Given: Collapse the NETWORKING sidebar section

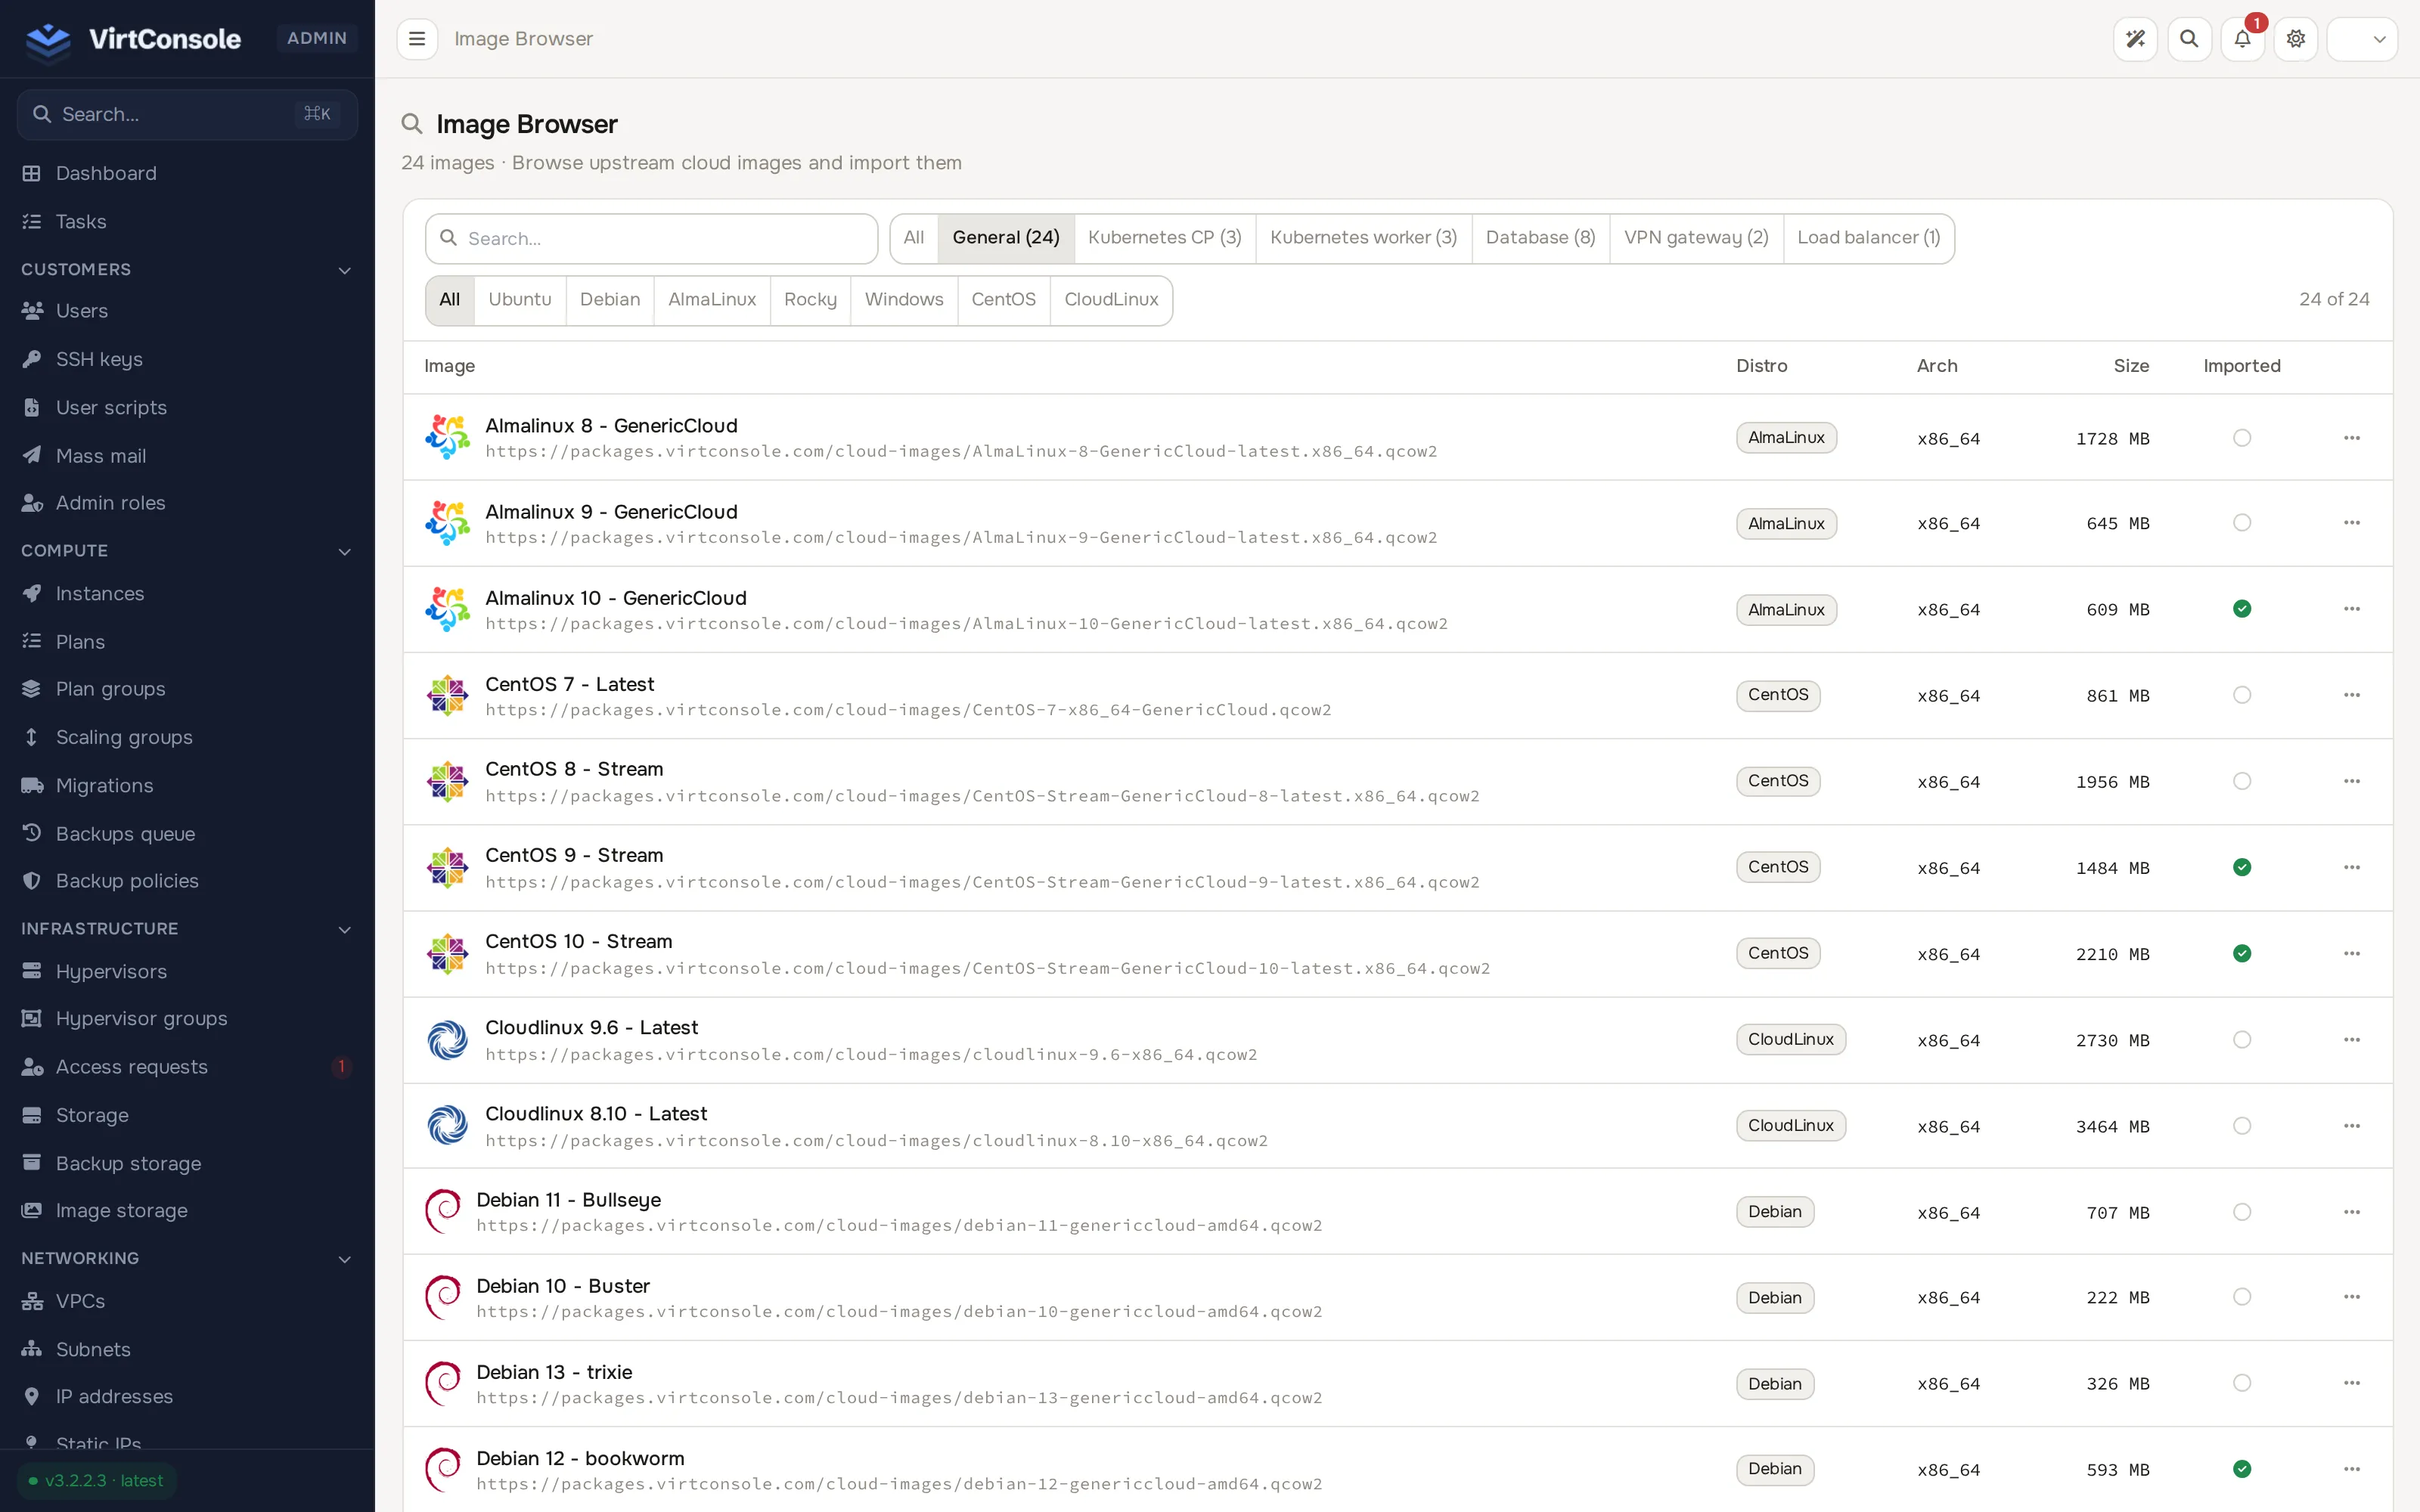Looking at the screenshot, I should coord(187,1258).
